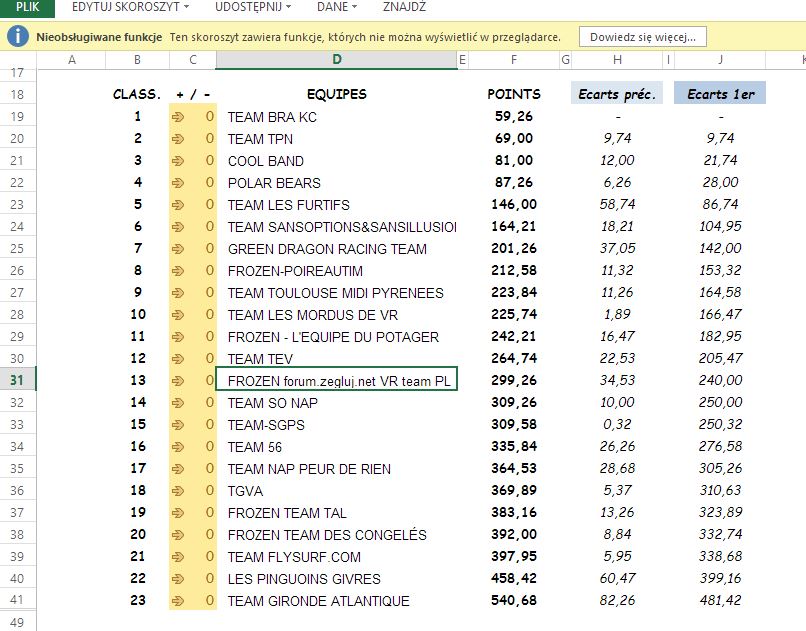Click the arrow icon in TEAM LES FURTIFS row
This screenshot has width=806, height=631.
point(178,205)
